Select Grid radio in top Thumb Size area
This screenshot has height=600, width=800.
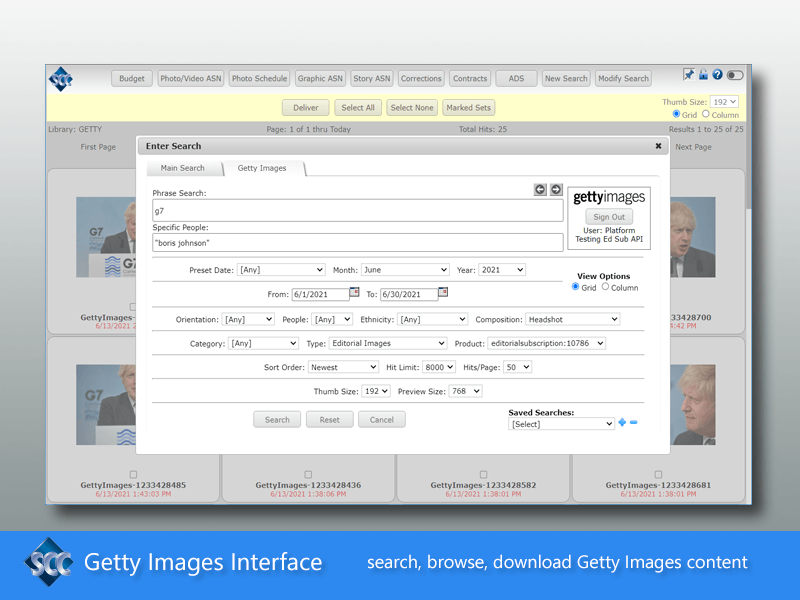pos(676,114)
